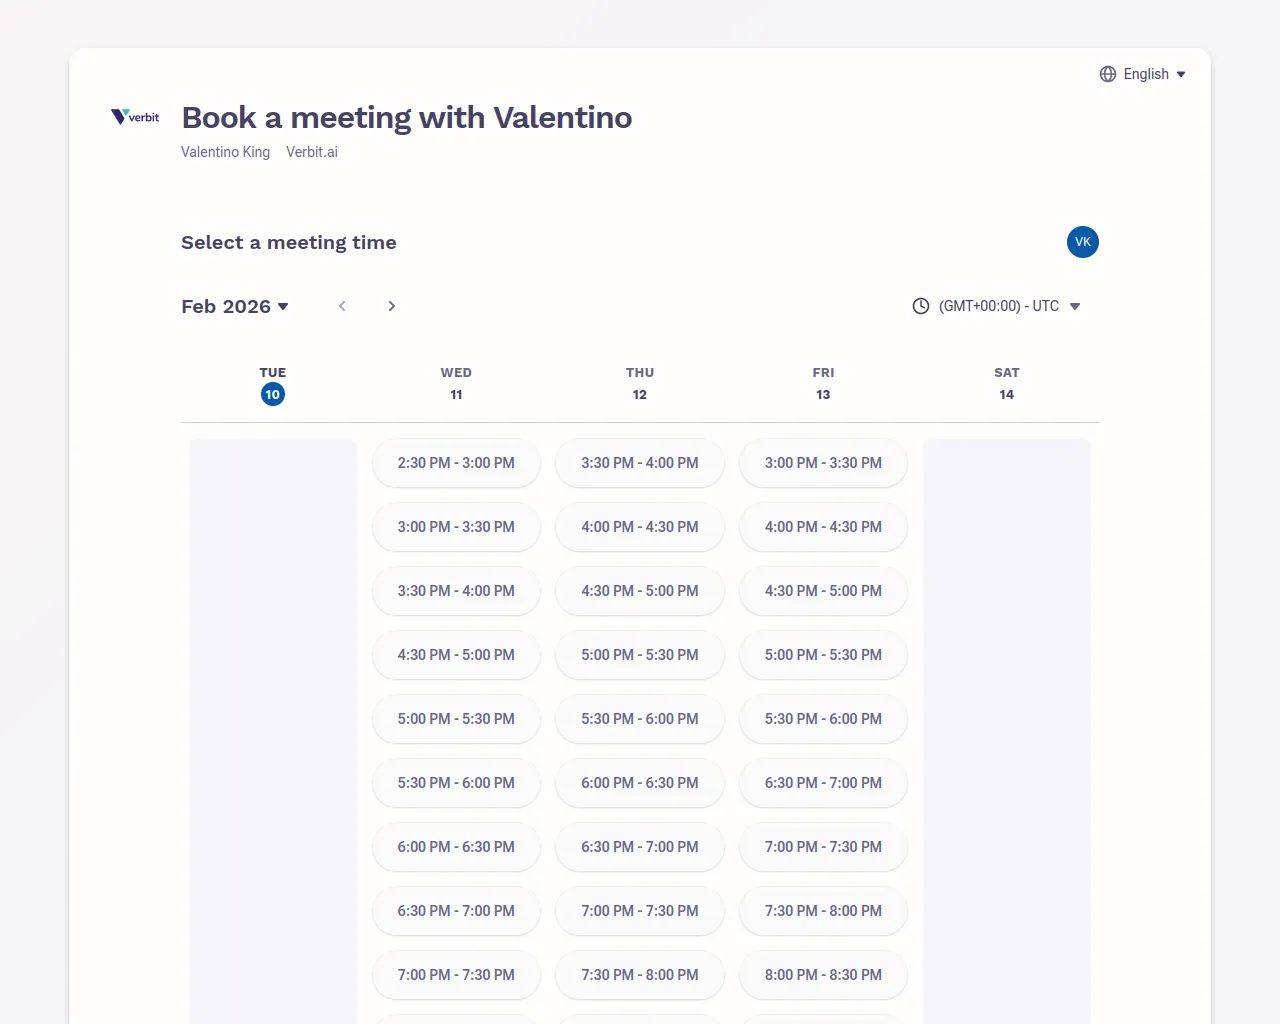
Task: Pick Wednesday 4:30 PM - 5:00 PM slot
Action: coord(456,655)
